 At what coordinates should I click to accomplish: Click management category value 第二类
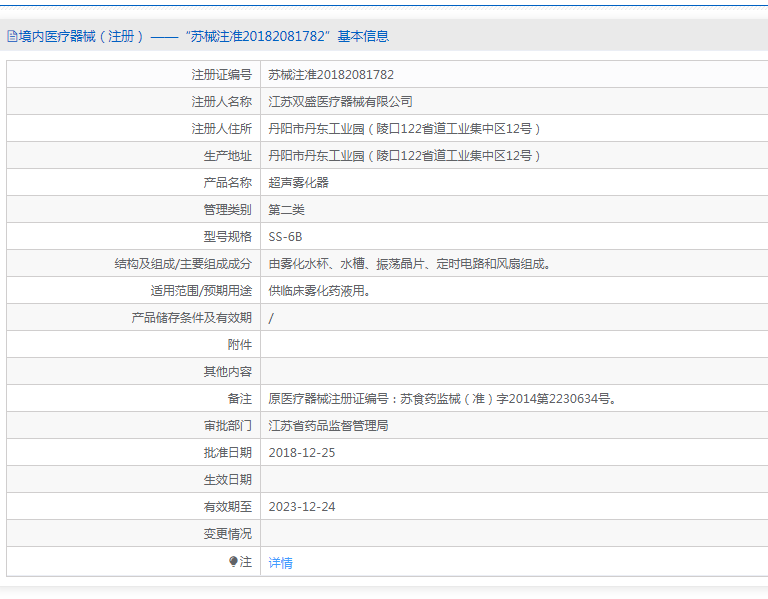[286, 210]
